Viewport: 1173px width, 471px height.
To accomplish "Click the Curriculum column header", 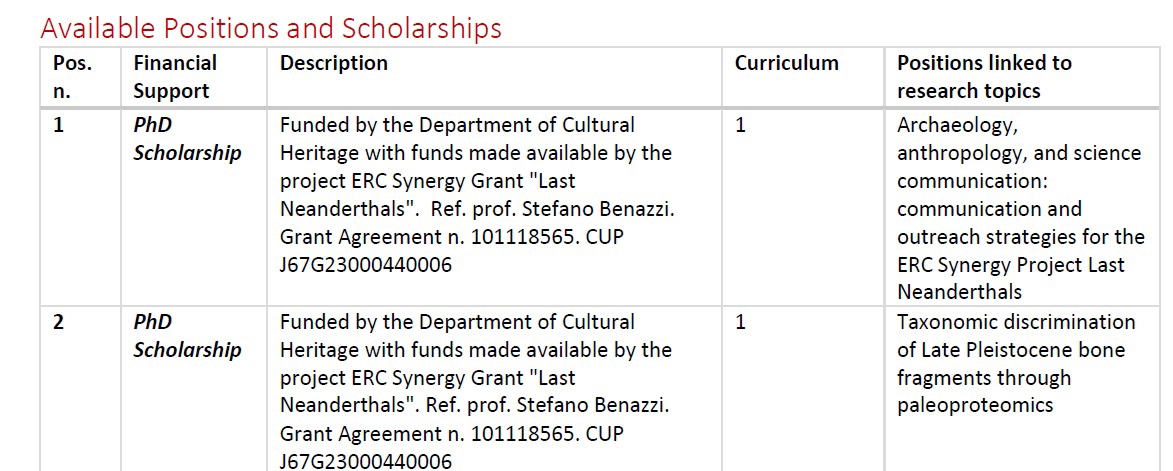I will (x=786, y=63).
